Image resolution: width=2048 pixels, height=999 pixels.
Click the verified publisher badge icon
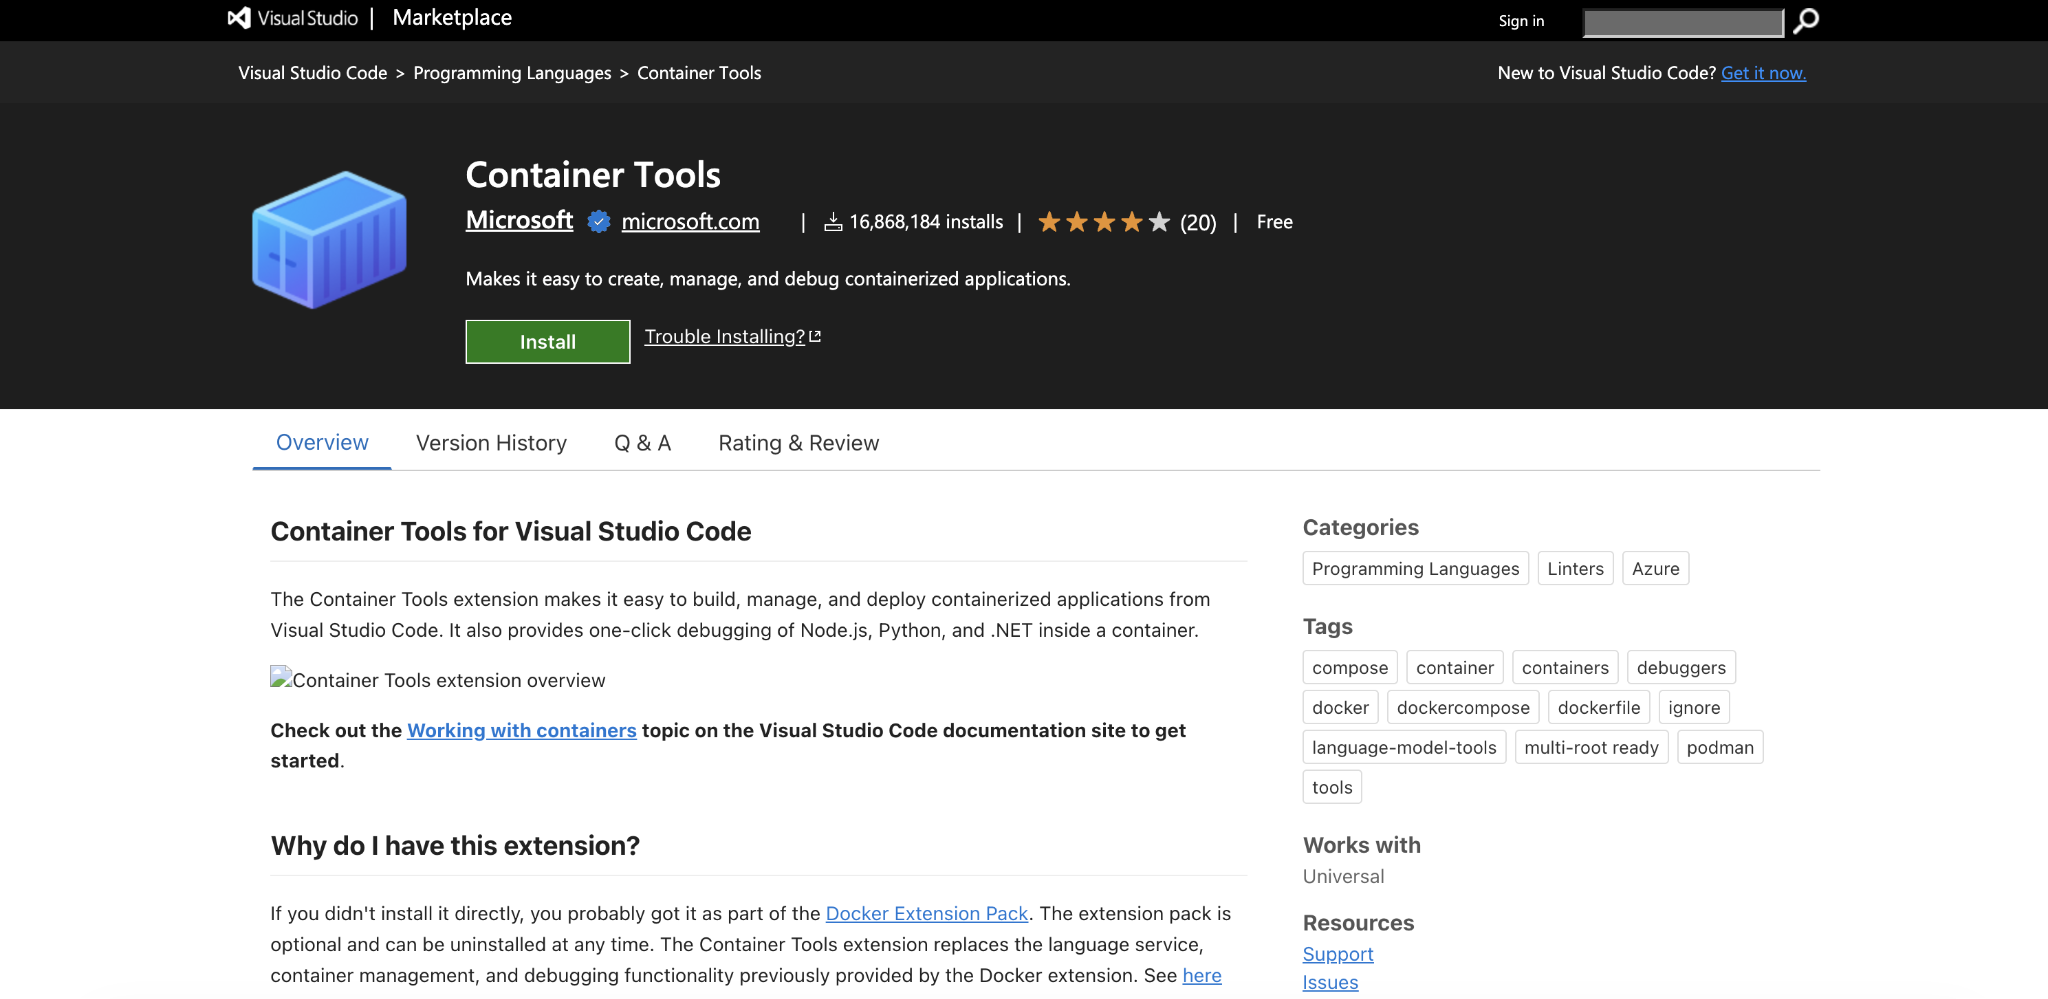click(598, 222)
